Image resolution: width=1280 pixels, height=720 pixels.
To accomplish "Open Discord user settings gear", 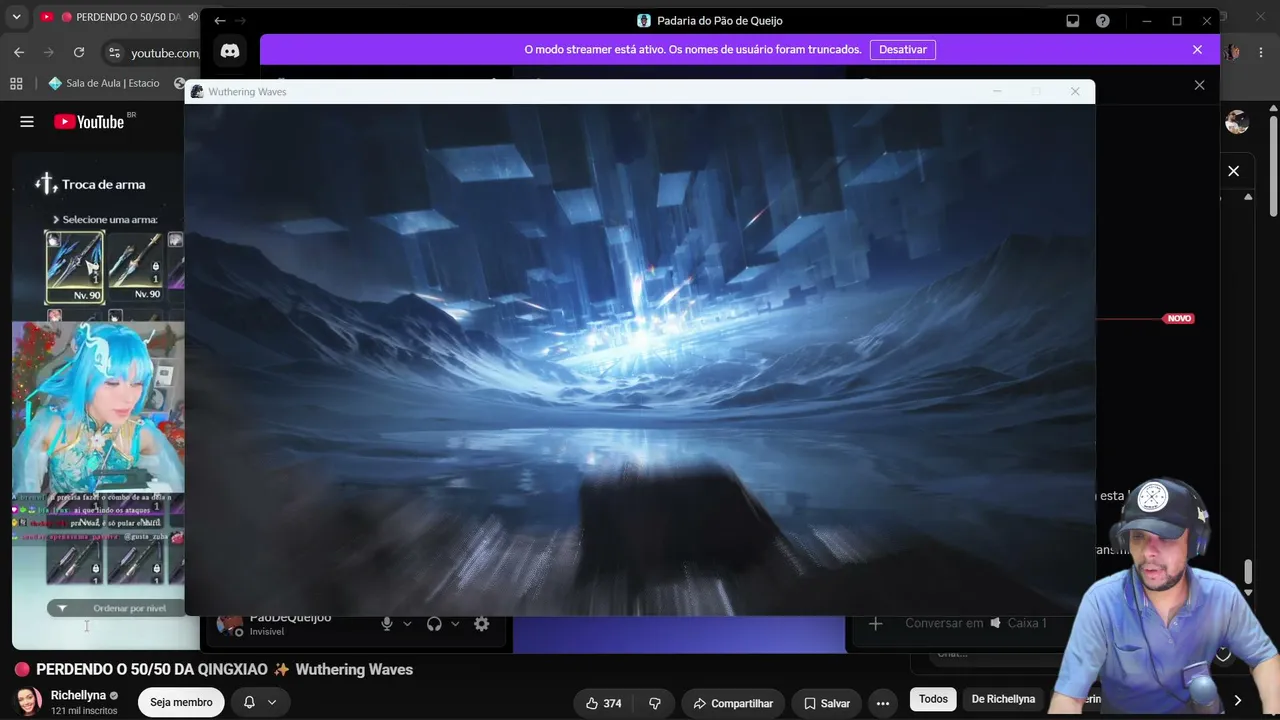I will pos(482,624).
